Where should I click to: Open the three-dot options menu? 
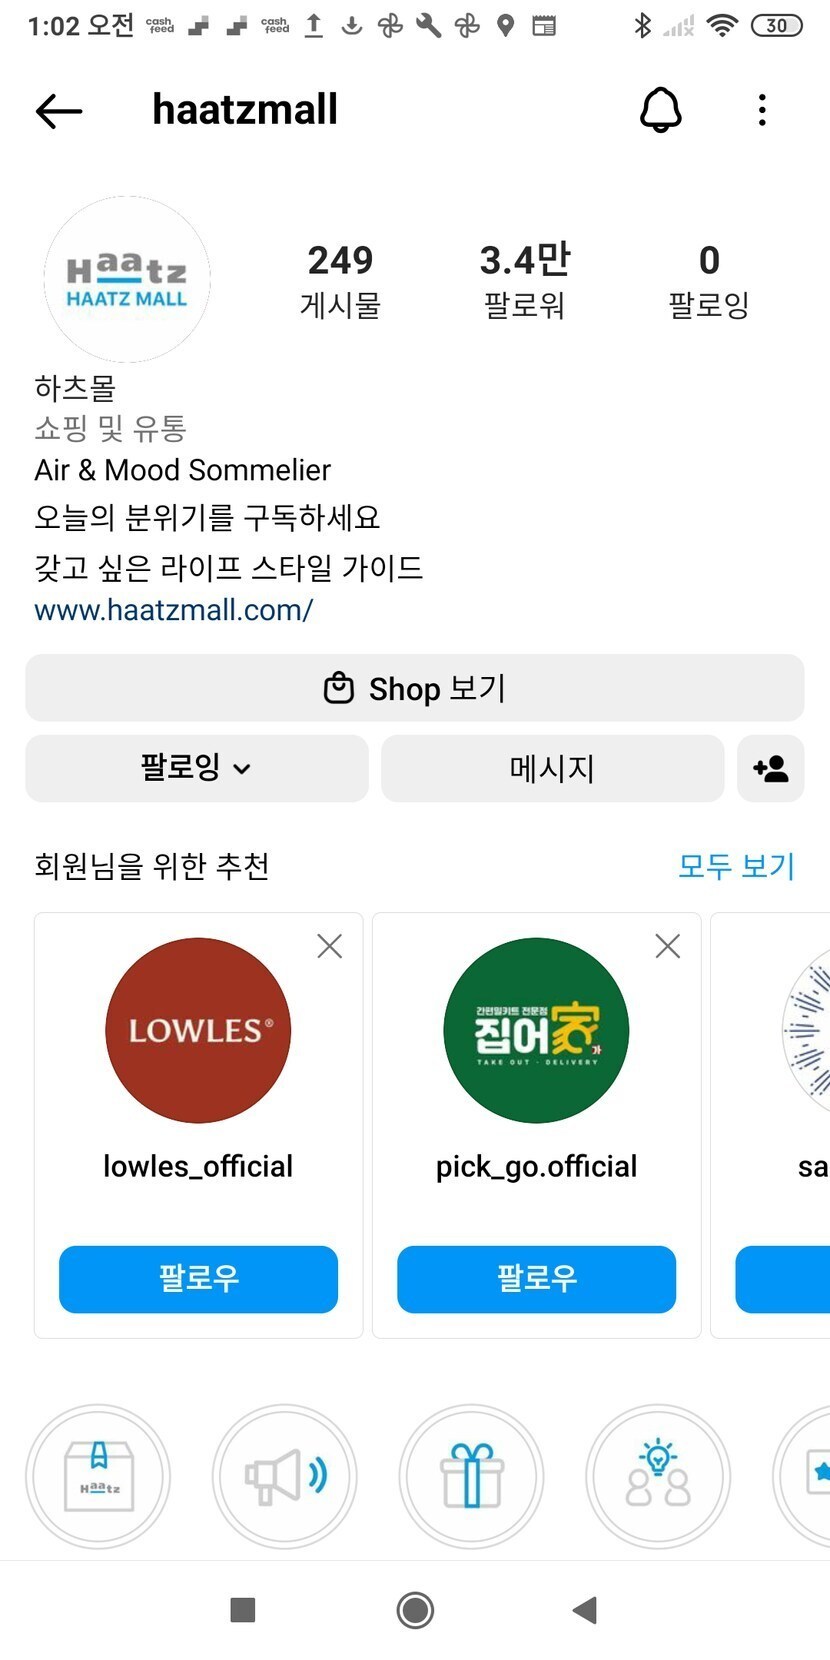pyautogui.click(x=762, y=110)
